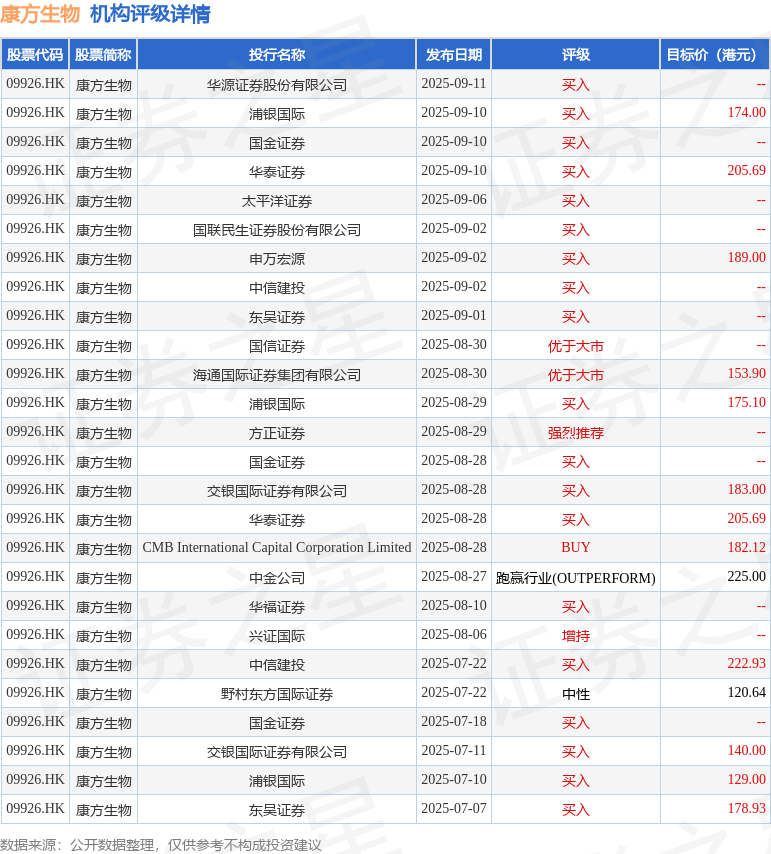771x854 pixels.
Task: Select 兴证国际 cell
Action: [277, 636]
